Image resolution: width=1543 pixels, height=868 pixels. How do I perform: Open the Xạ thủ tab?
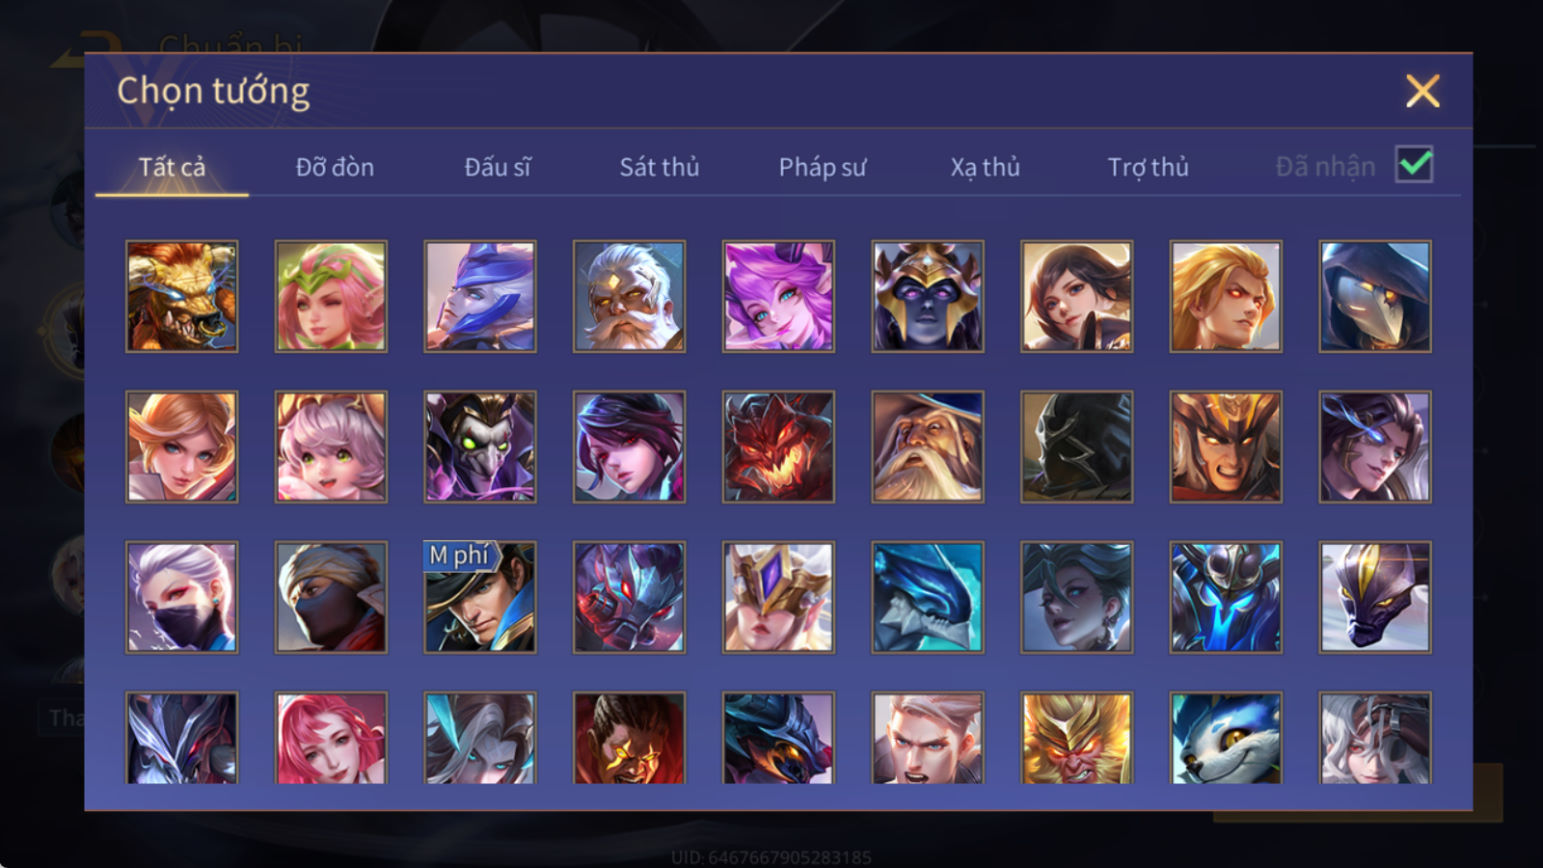[x=985, y=167]
